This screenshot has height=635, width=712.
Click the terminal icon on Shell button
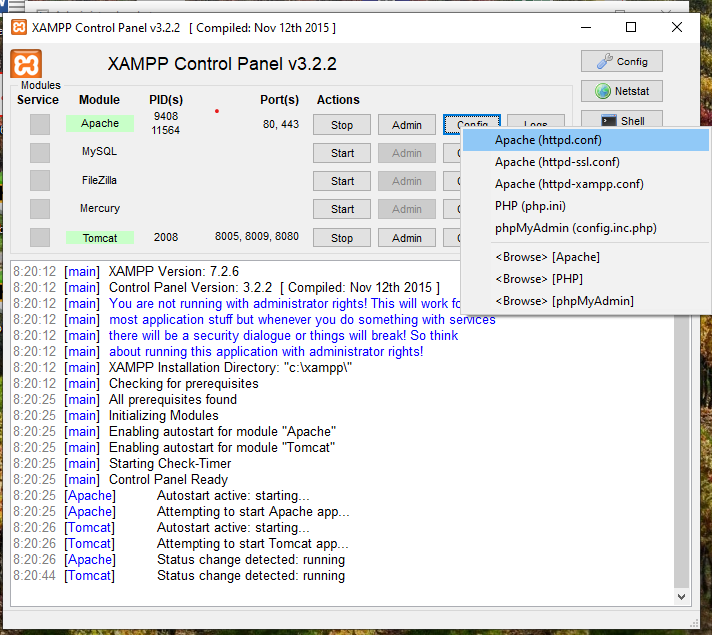point(608,121)
